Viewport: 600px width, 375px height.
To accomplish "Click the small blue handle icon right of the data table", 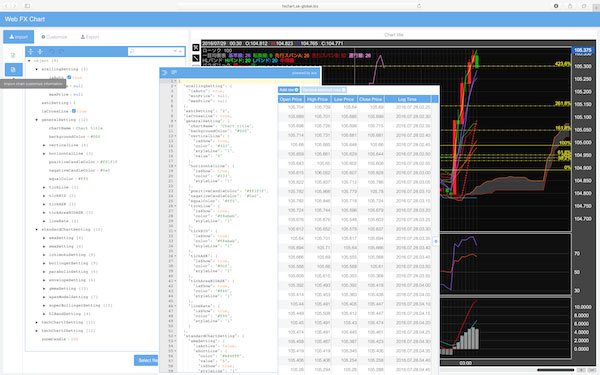I will coord(435,241).
